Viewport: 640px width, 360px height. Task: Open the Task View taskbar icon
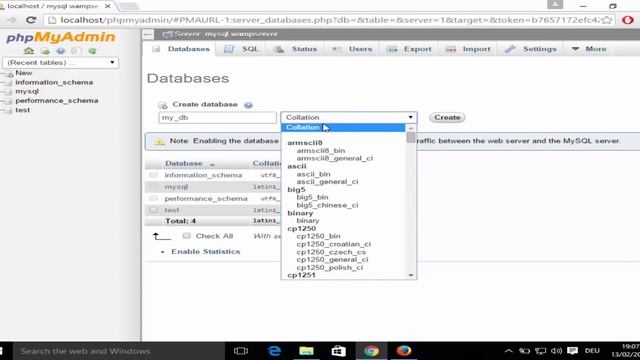241,351
